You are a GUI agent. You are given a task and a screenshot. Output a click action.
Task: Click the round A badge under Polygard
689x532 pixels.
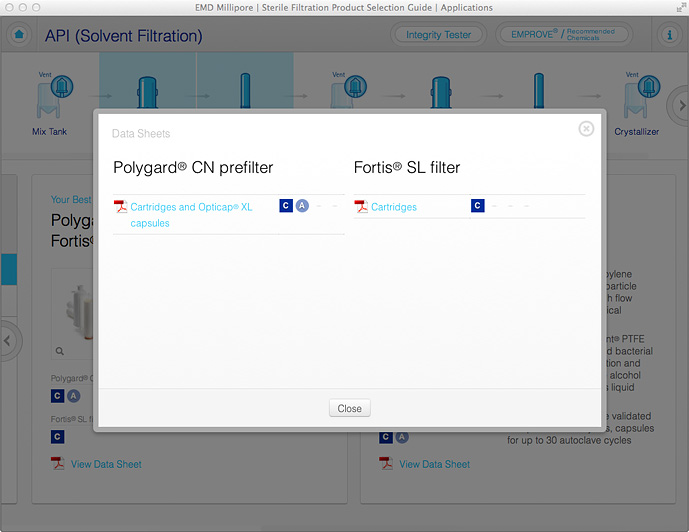tap(302, 206)
